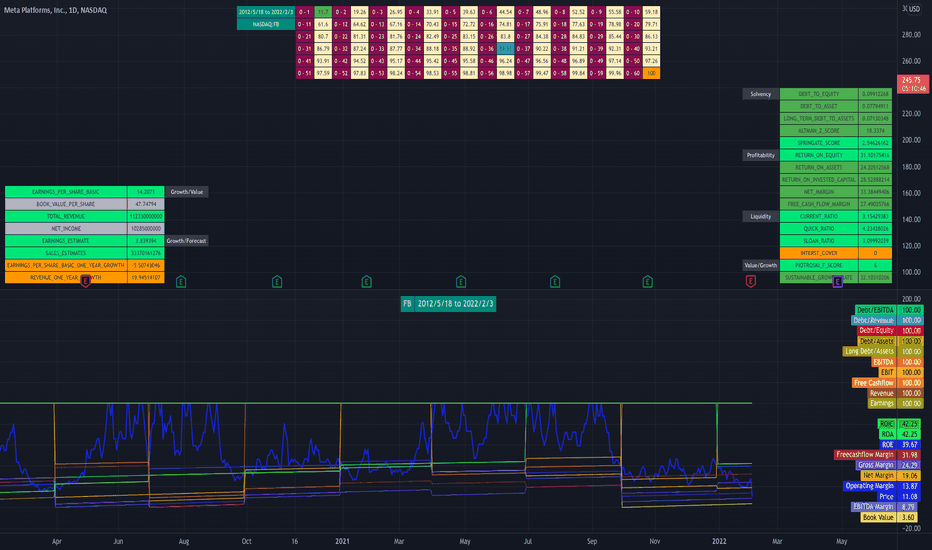
Task: Click the Net Margin 19.06 label
Action: [890, 476]
